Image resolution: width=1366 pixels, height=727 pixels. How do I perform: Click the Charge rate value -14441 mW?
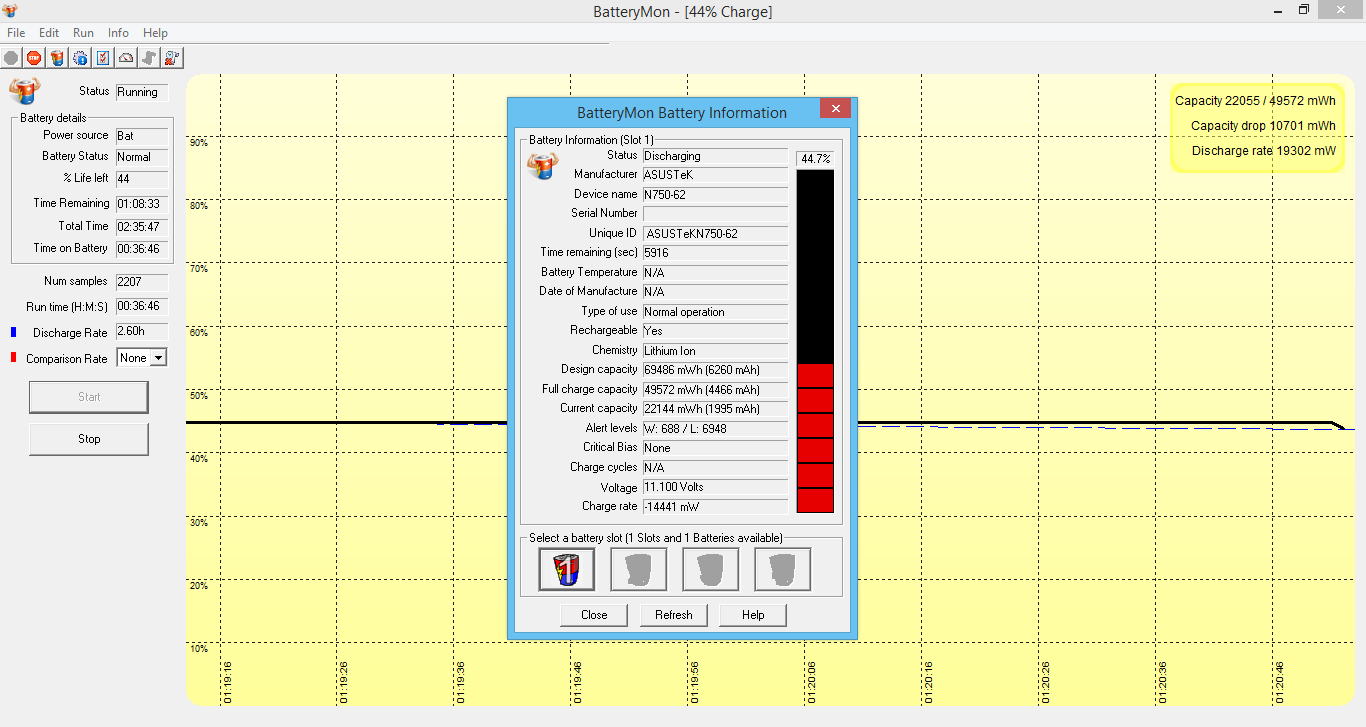point(715,507)
